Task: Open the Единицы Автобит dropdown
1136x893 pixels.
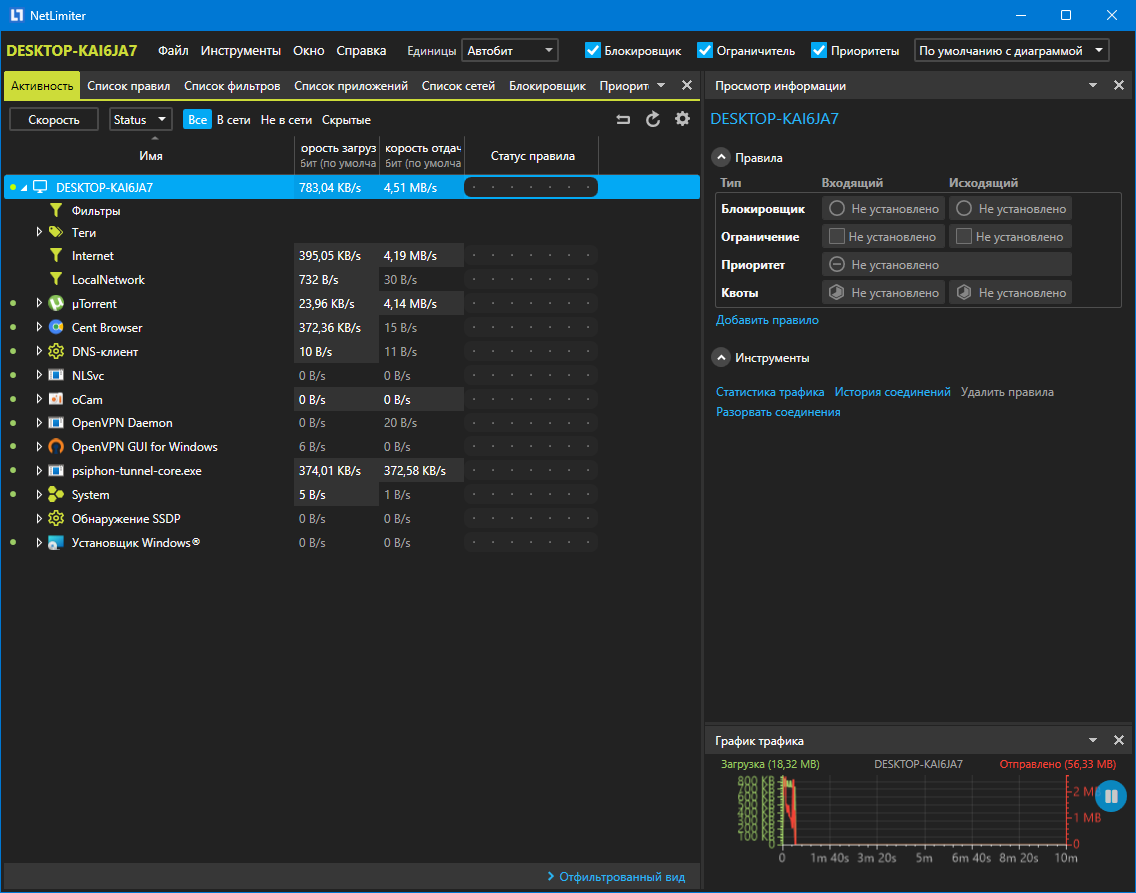Action: (509, 50)
